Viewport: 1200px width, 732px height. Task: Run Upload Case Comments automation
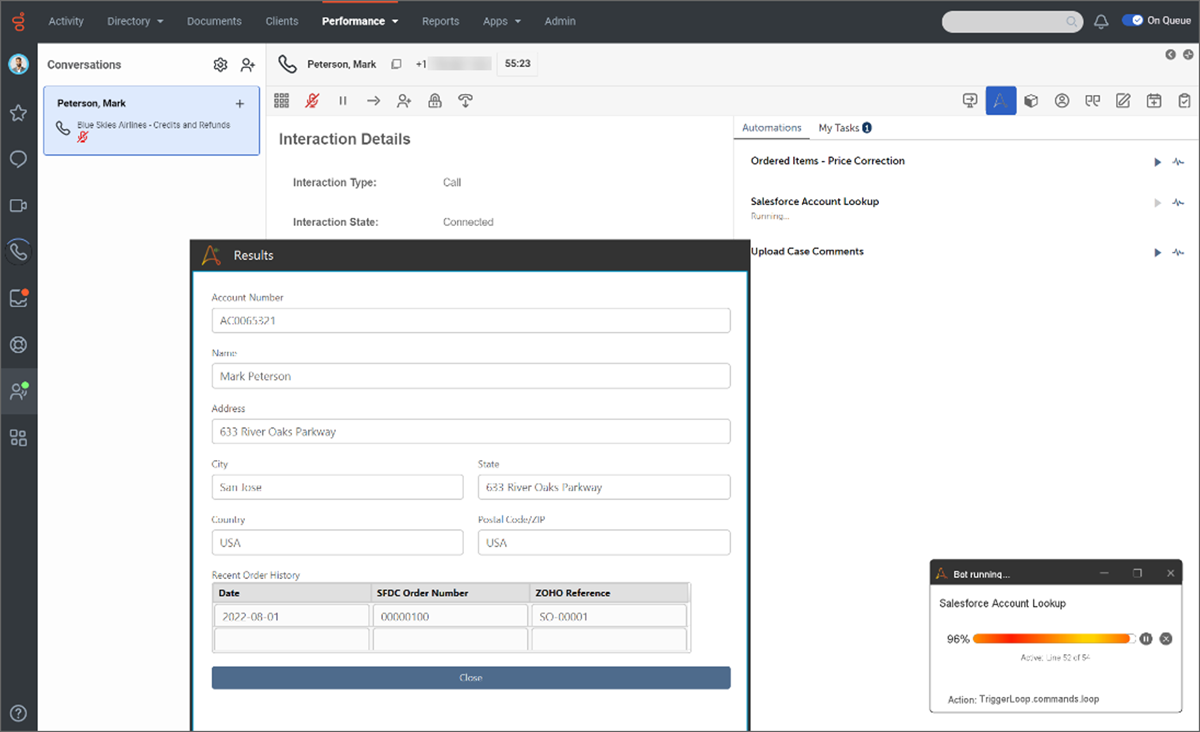(1158, 252)
